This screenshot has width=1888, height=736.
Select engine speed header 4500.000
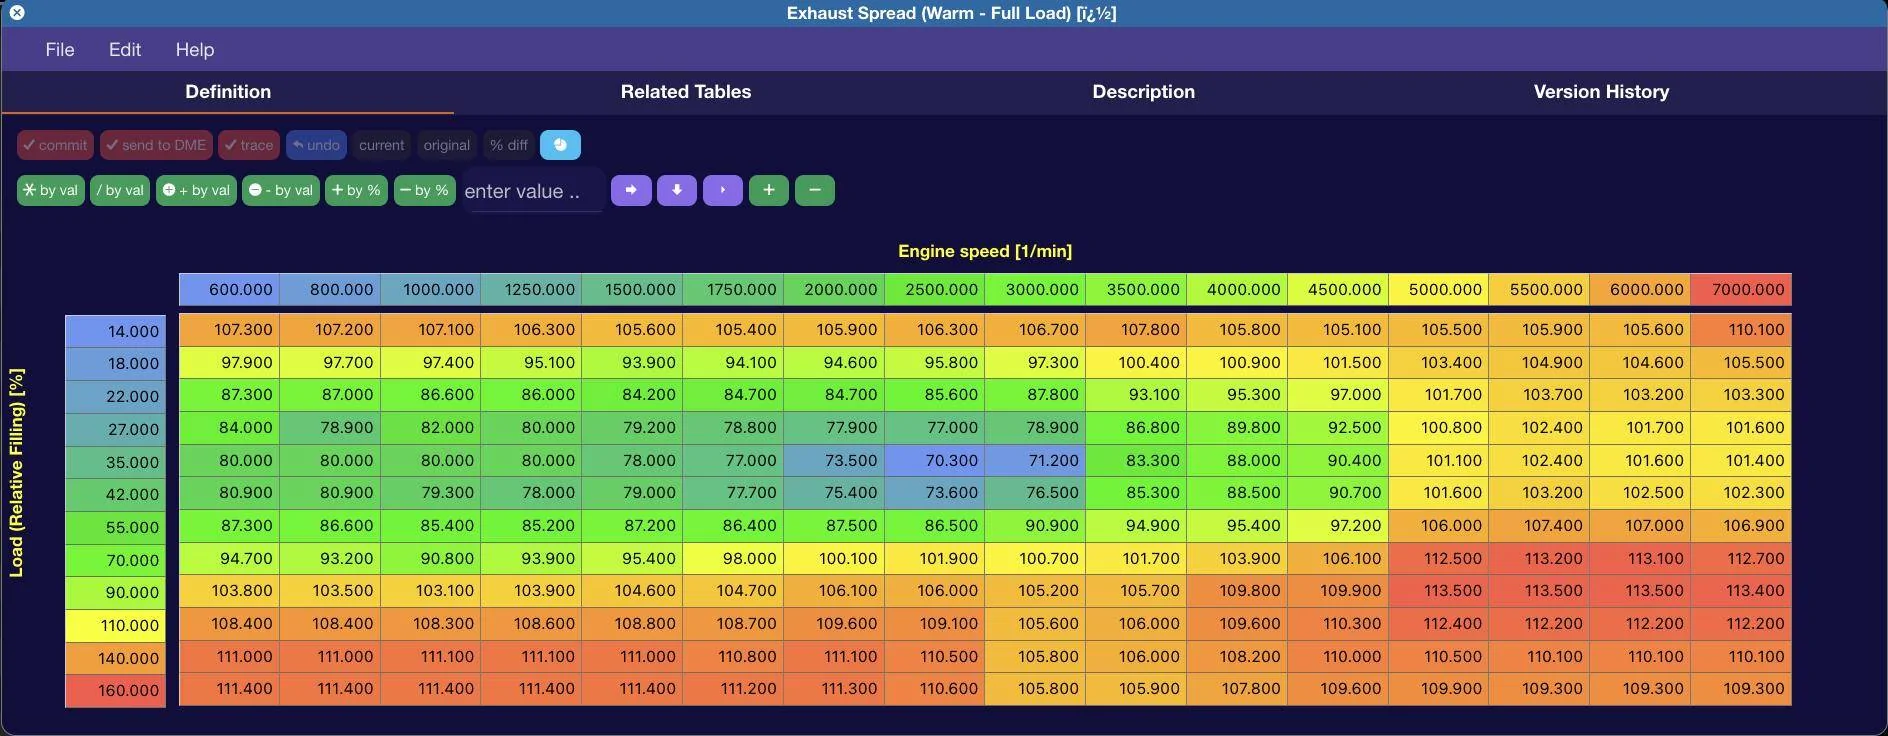(x=1338, y=289)
